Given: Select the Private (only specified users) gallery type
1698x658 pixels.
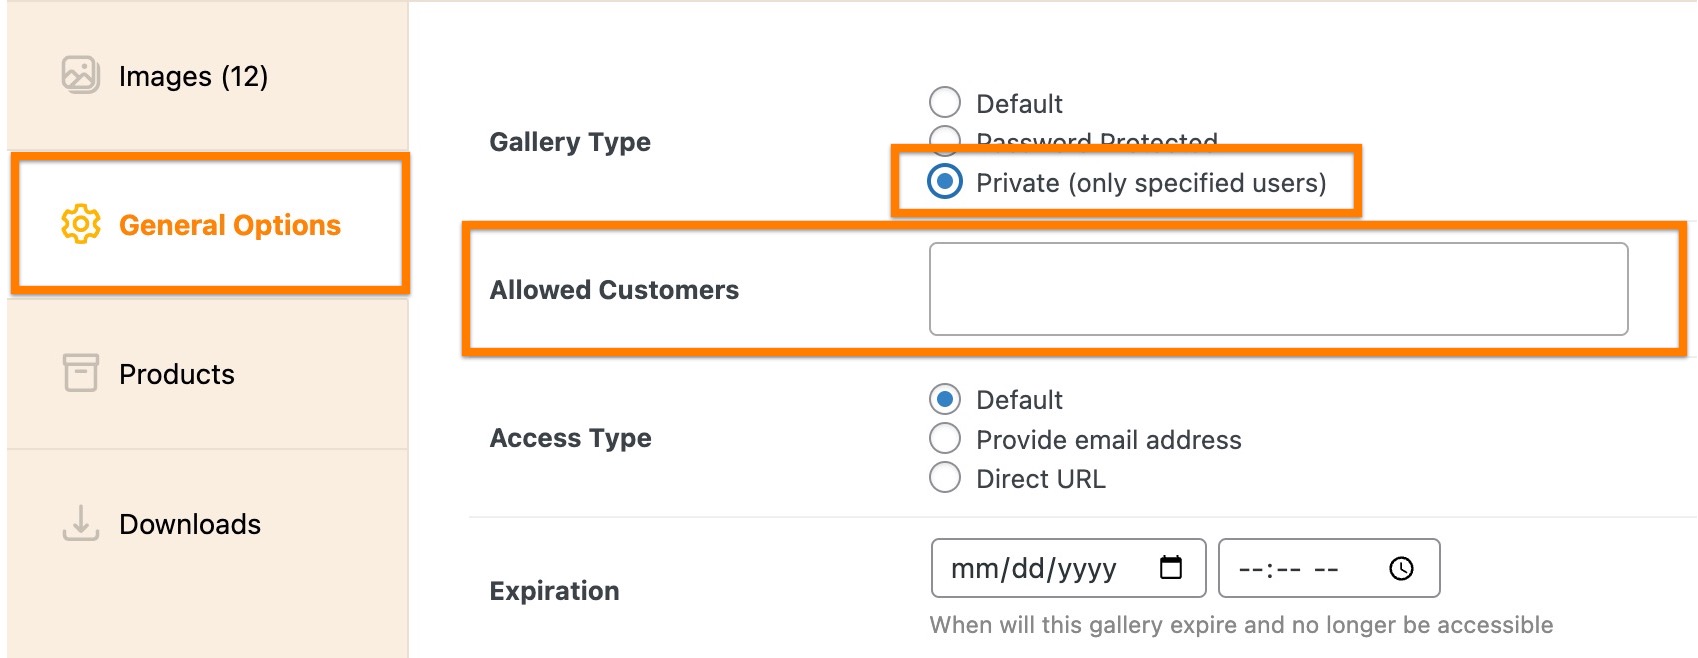Looking at the screenshot, I should click(x=942, y=183).
